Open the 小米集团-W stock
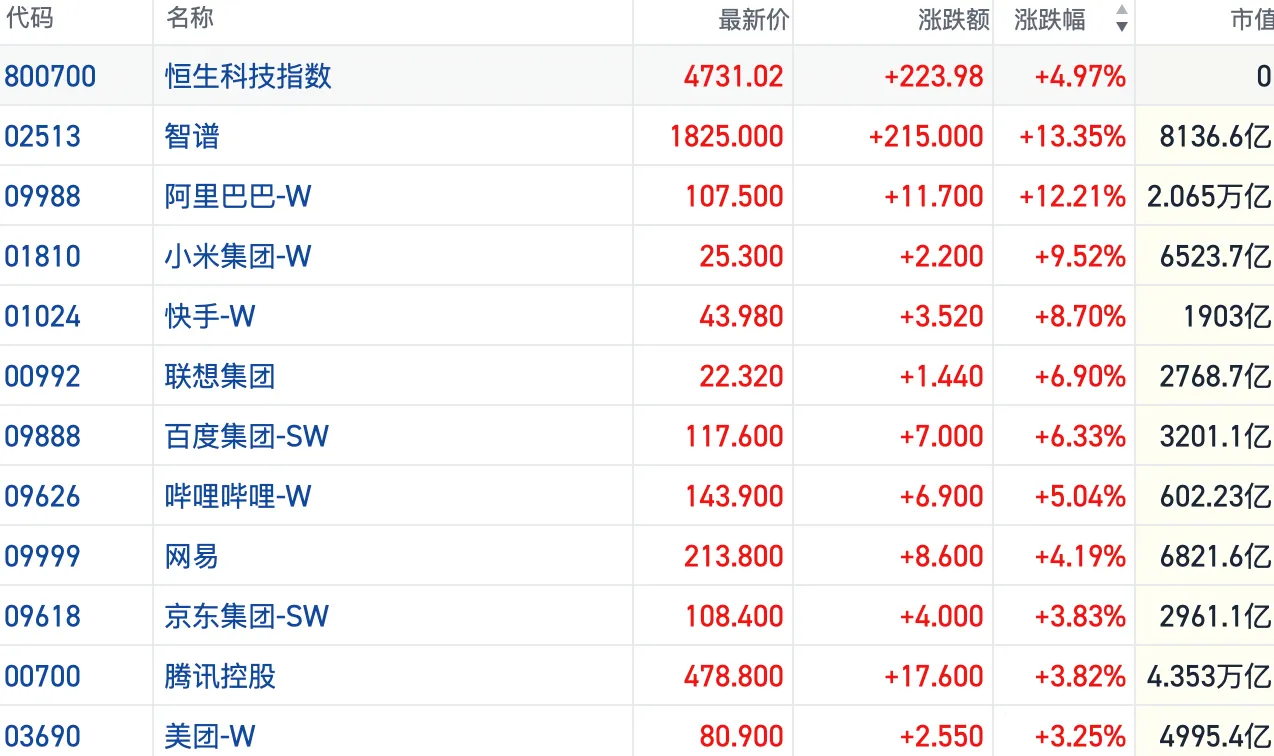This screenshot has height=756, width=1274. tap(238, 256)
